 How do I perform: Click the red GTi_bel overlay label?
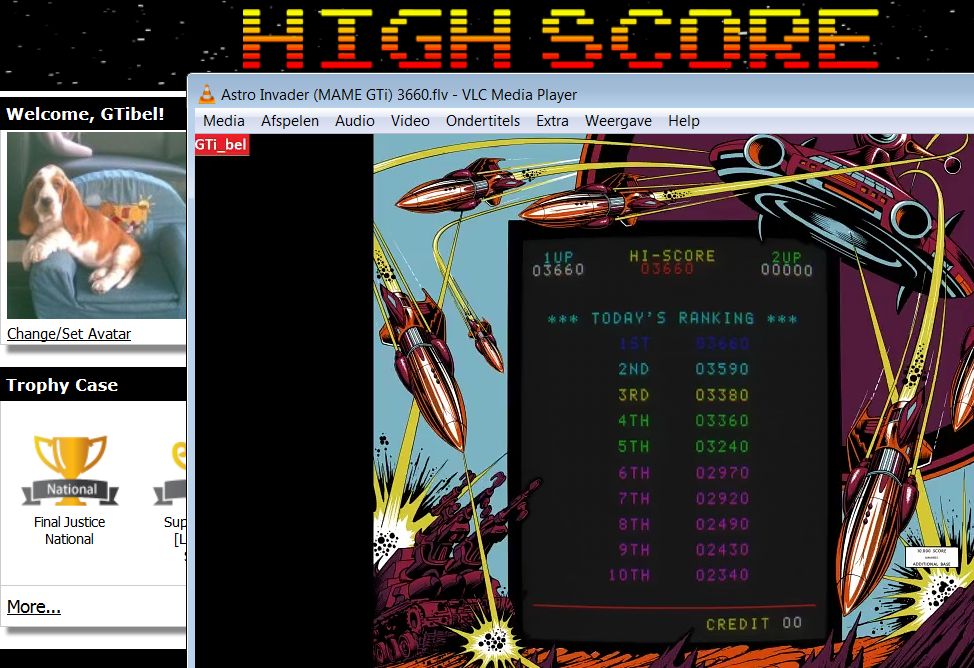pyautogui.click(x=221, y=145)
